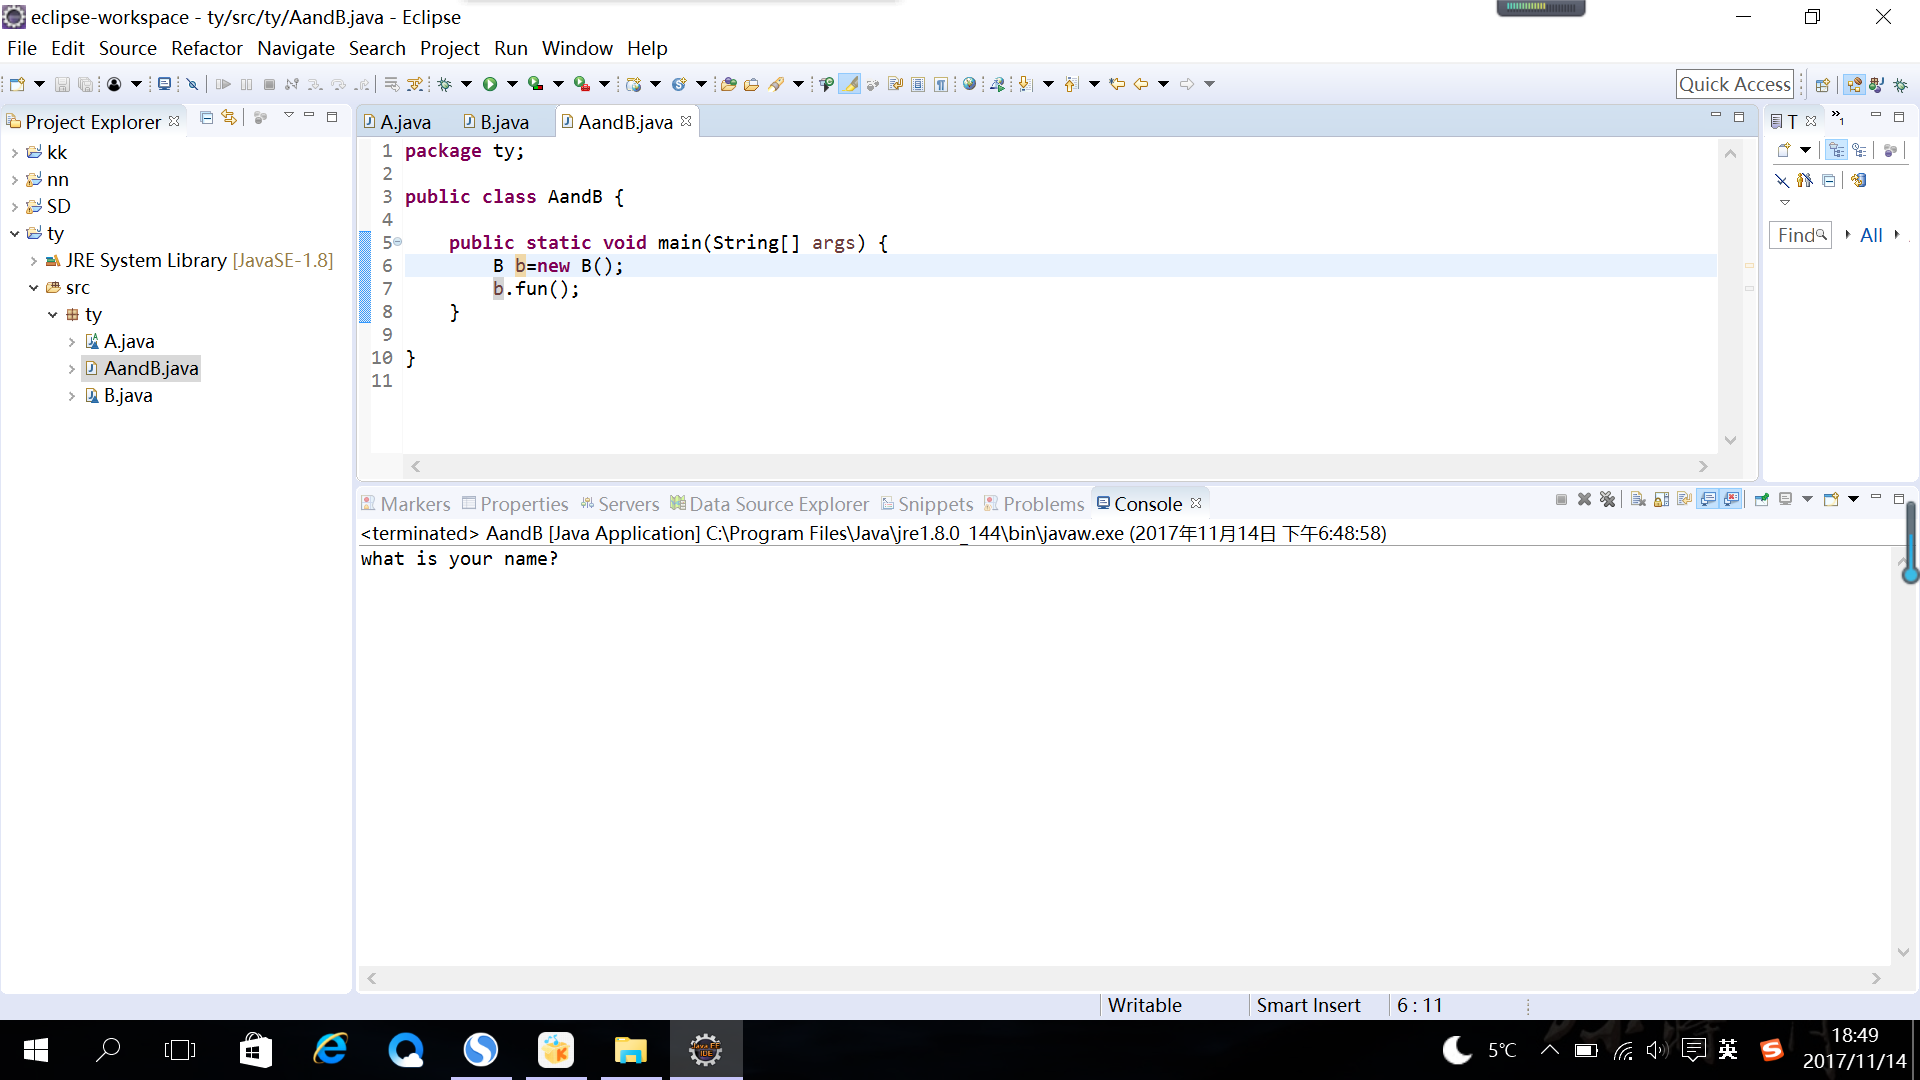Screen dimensions: 1920x1080
Task: Click the Show Whitespace Characters pilcrow icon
Action: [x=941, y=84]
